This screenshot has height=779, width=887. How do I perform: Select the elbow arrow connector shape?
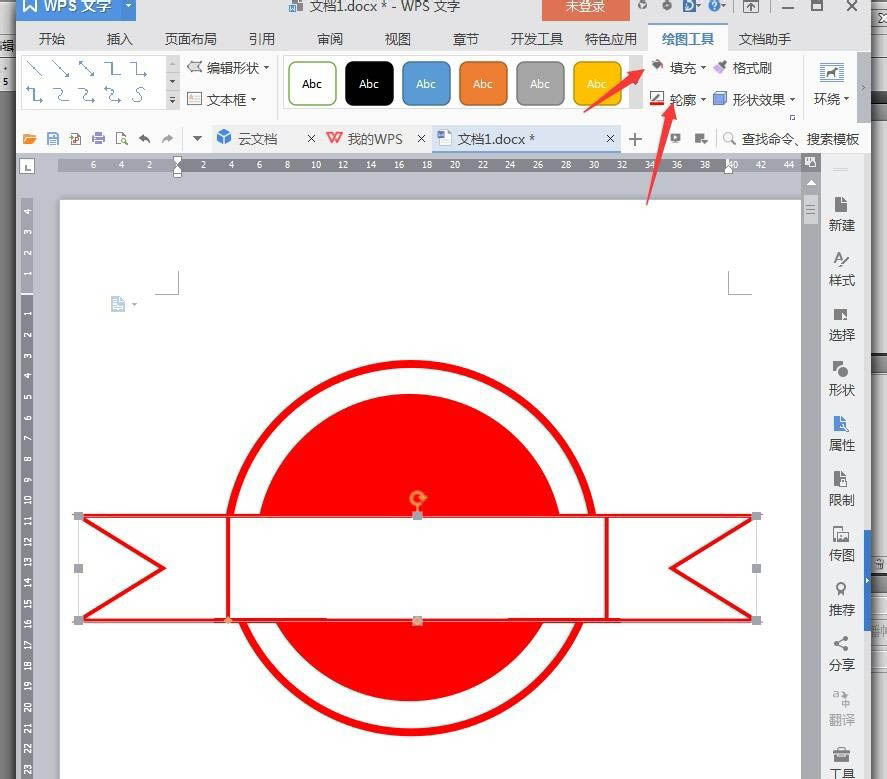pos(139,69)
